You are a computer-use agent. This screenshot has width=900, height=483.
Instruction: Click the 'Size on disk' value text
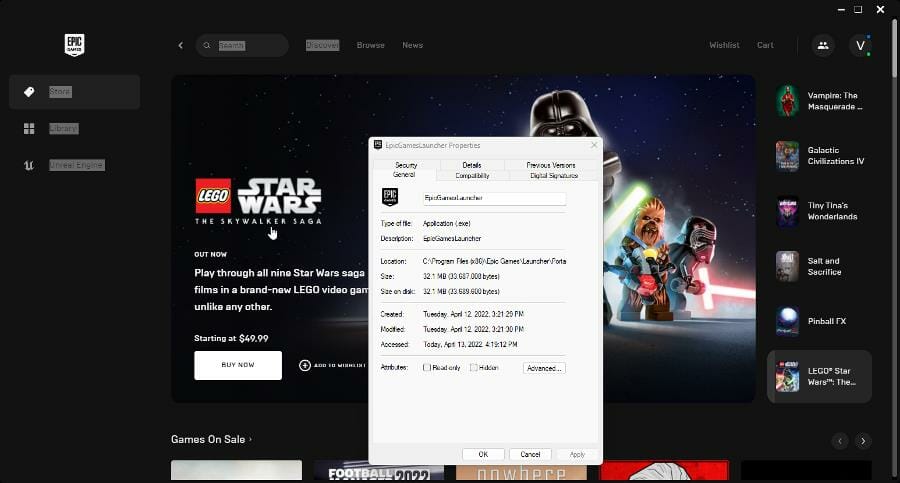pos(461,292)
